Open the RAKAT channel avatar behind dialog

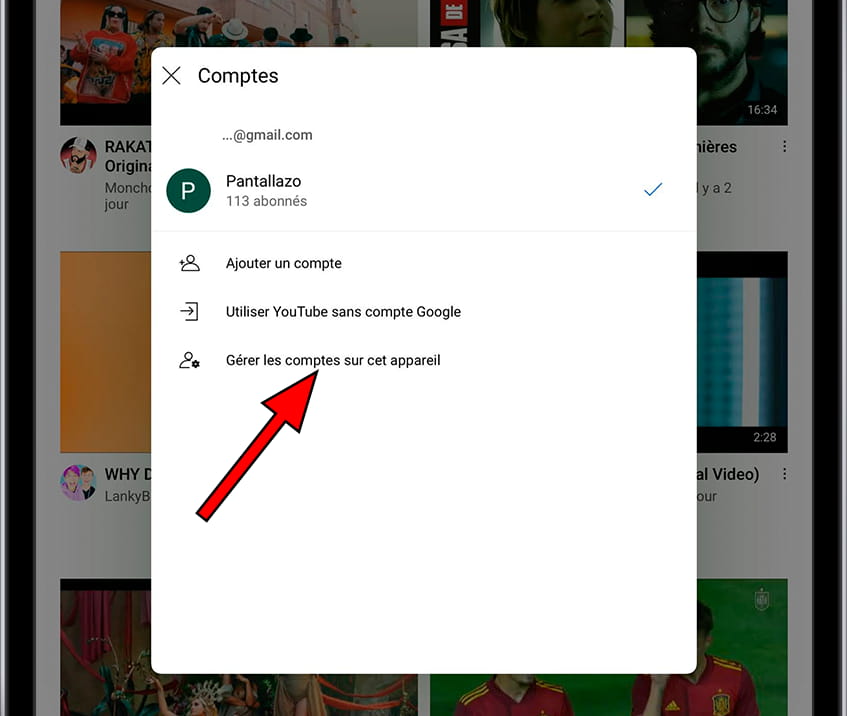point(78,155)
